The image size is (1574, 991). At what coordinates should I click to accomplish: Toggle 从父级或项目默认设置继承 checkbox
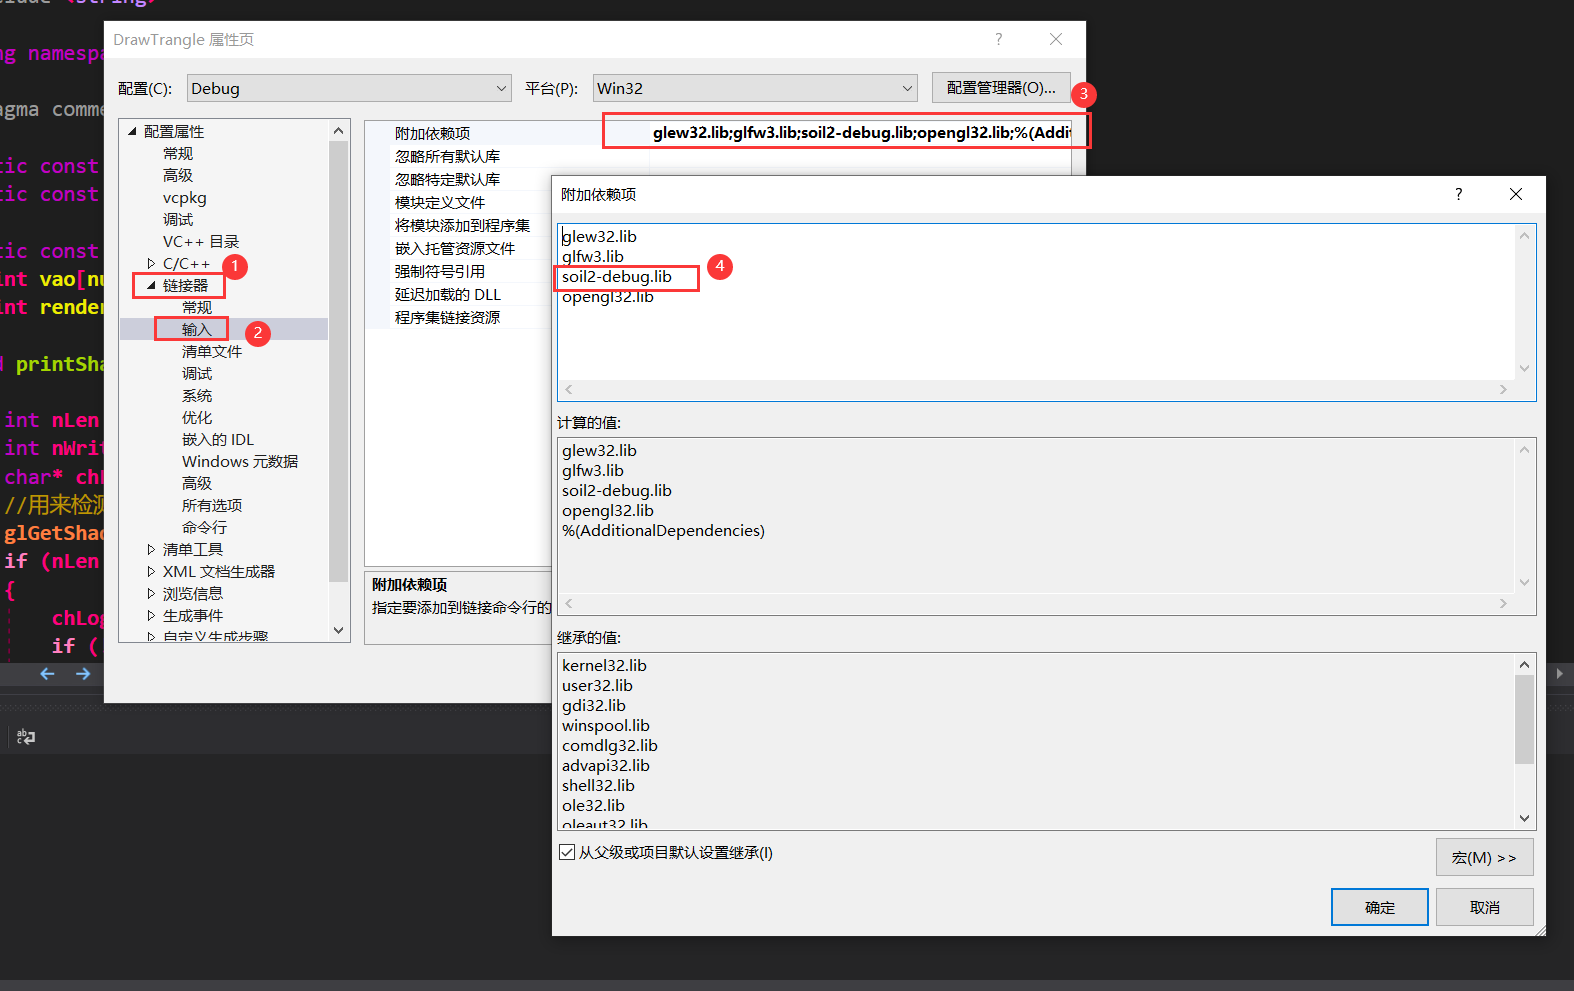[567, 852]
